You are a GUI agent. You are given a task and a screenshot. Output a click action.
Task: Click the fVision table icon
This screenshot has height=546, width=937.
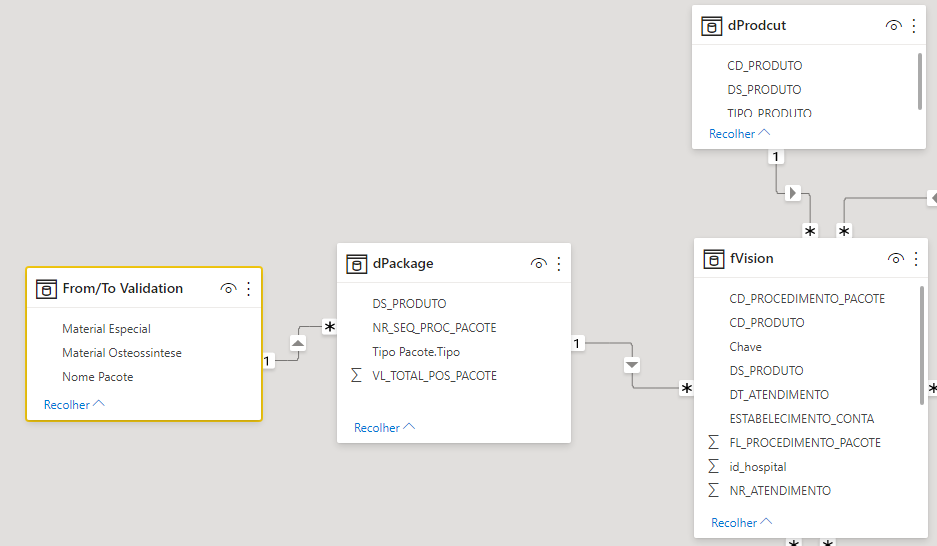tap(714, 259)
